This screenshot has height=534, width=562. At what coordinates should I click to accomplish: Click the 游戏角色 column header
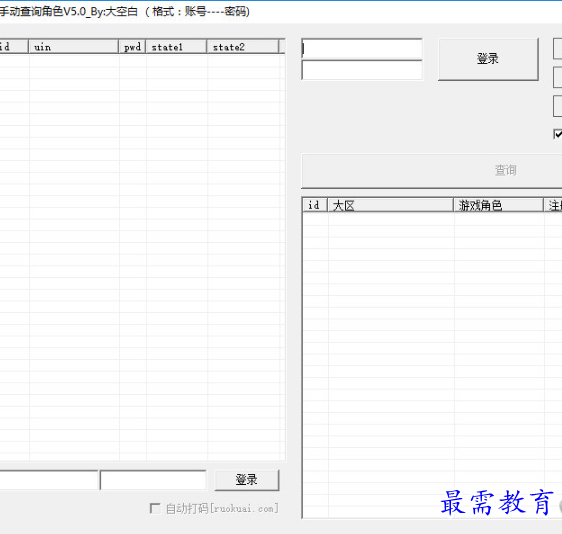coord(499,205)
